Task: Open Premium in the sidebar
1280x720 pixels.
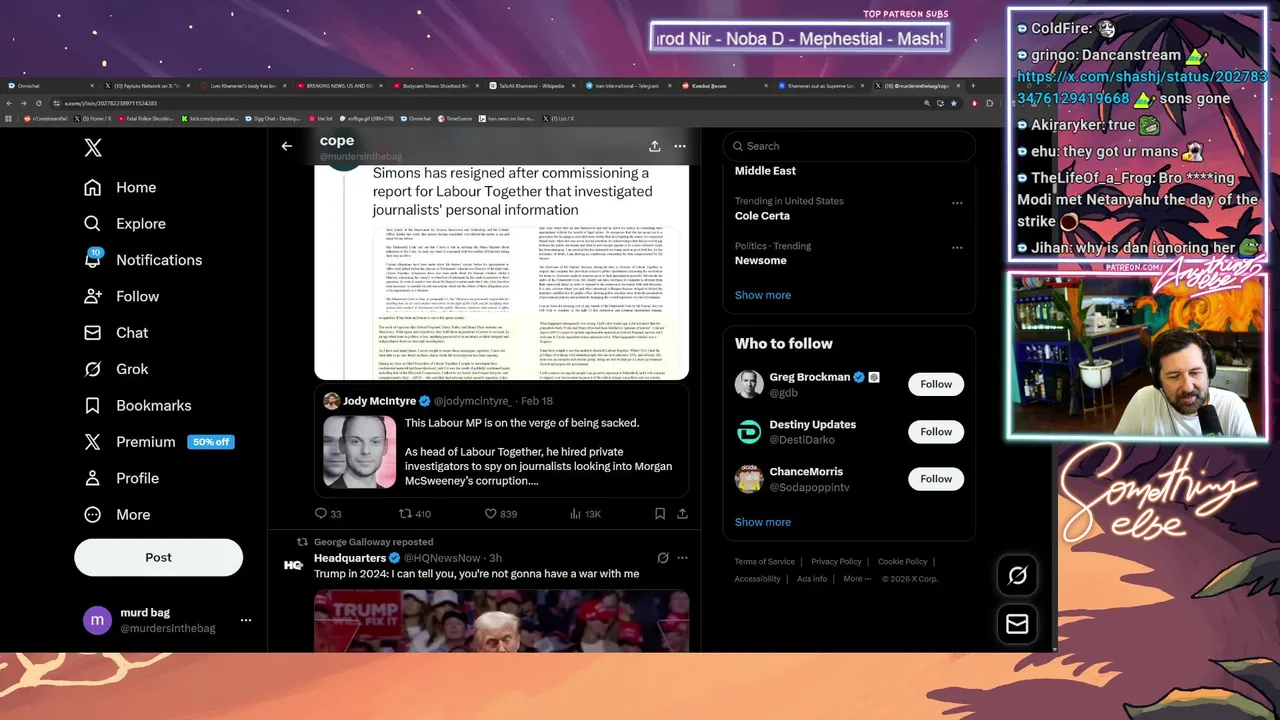Action: [159, 442]
